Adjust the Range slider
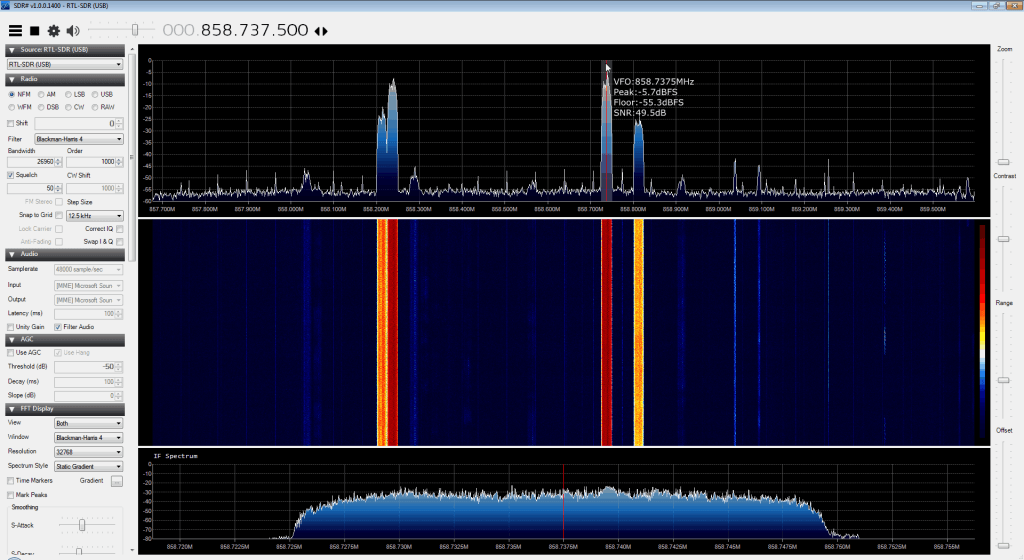Viewport: 1024px width, 560px height. tap(1003, 380)
